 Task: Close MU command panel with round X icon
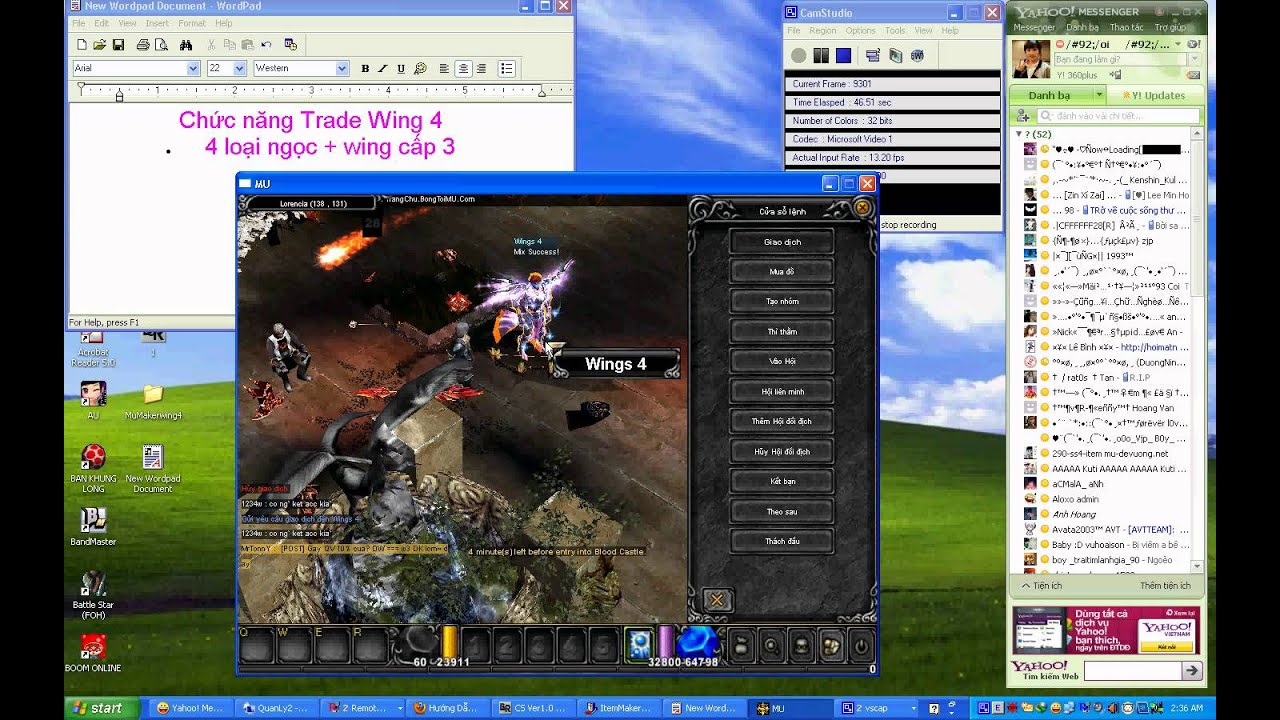point(862,209)
